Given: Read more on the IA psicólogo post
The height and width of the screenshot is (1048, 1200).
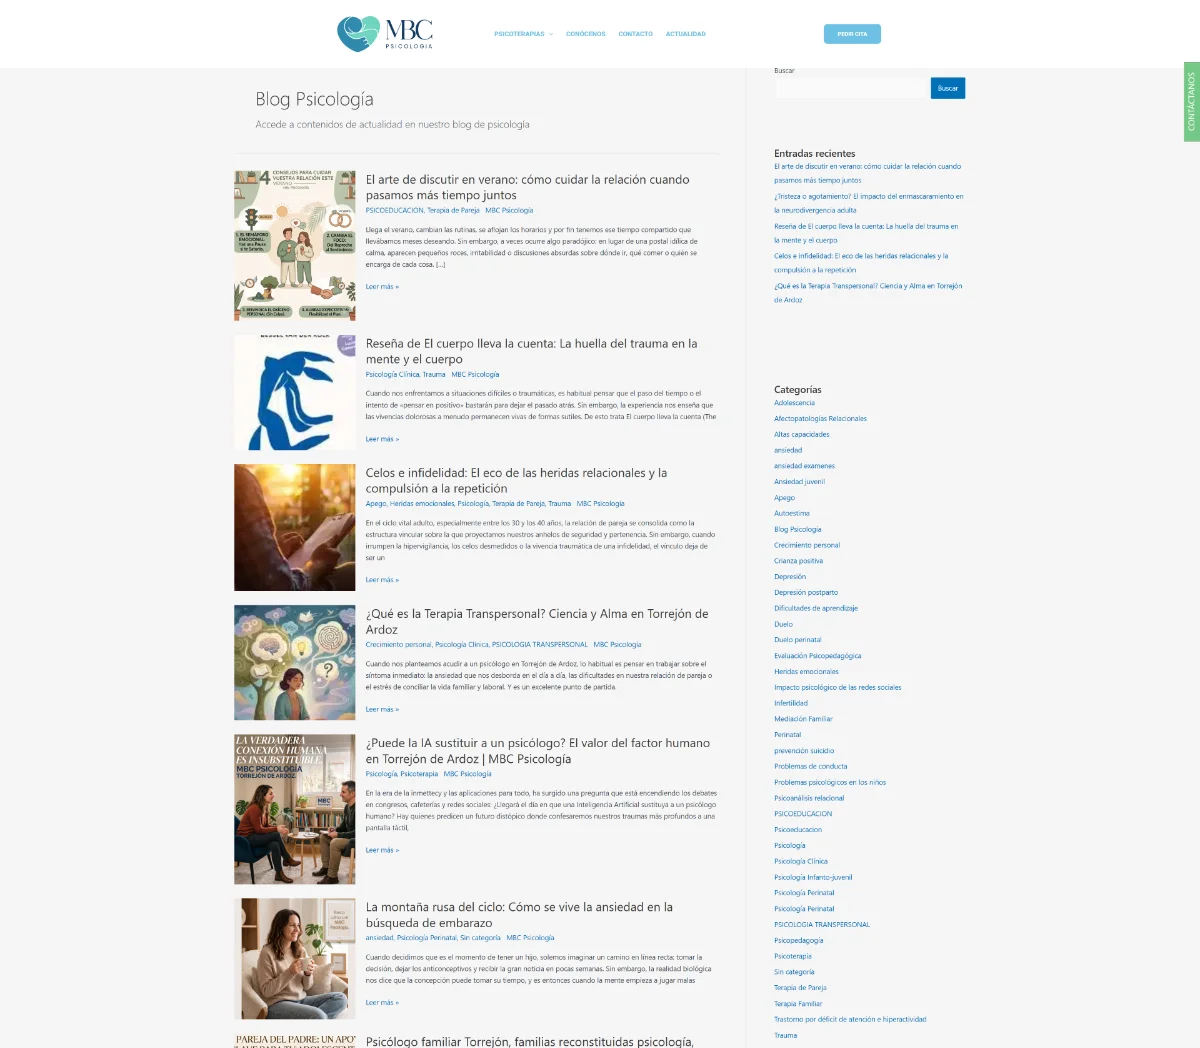Looking at the screenshot, I should [x=382, y=851].
